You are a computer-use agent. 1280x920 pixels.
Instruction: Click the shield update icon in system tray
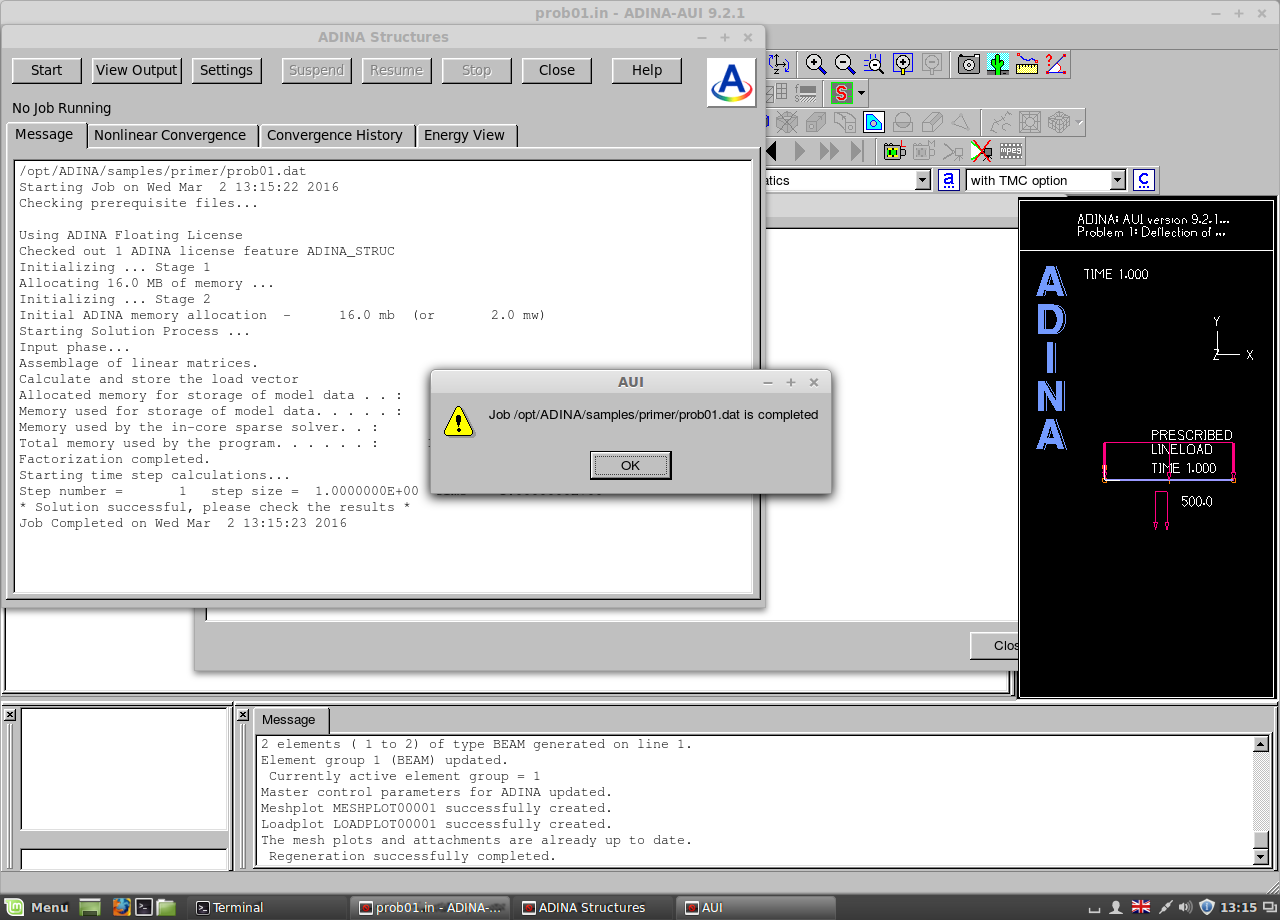tap(1207, 907)
